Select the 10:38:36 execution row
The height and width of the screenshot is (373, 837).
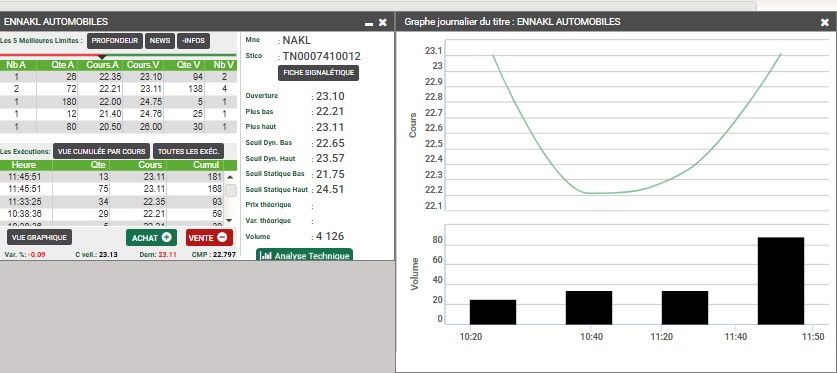pos(111,213)
